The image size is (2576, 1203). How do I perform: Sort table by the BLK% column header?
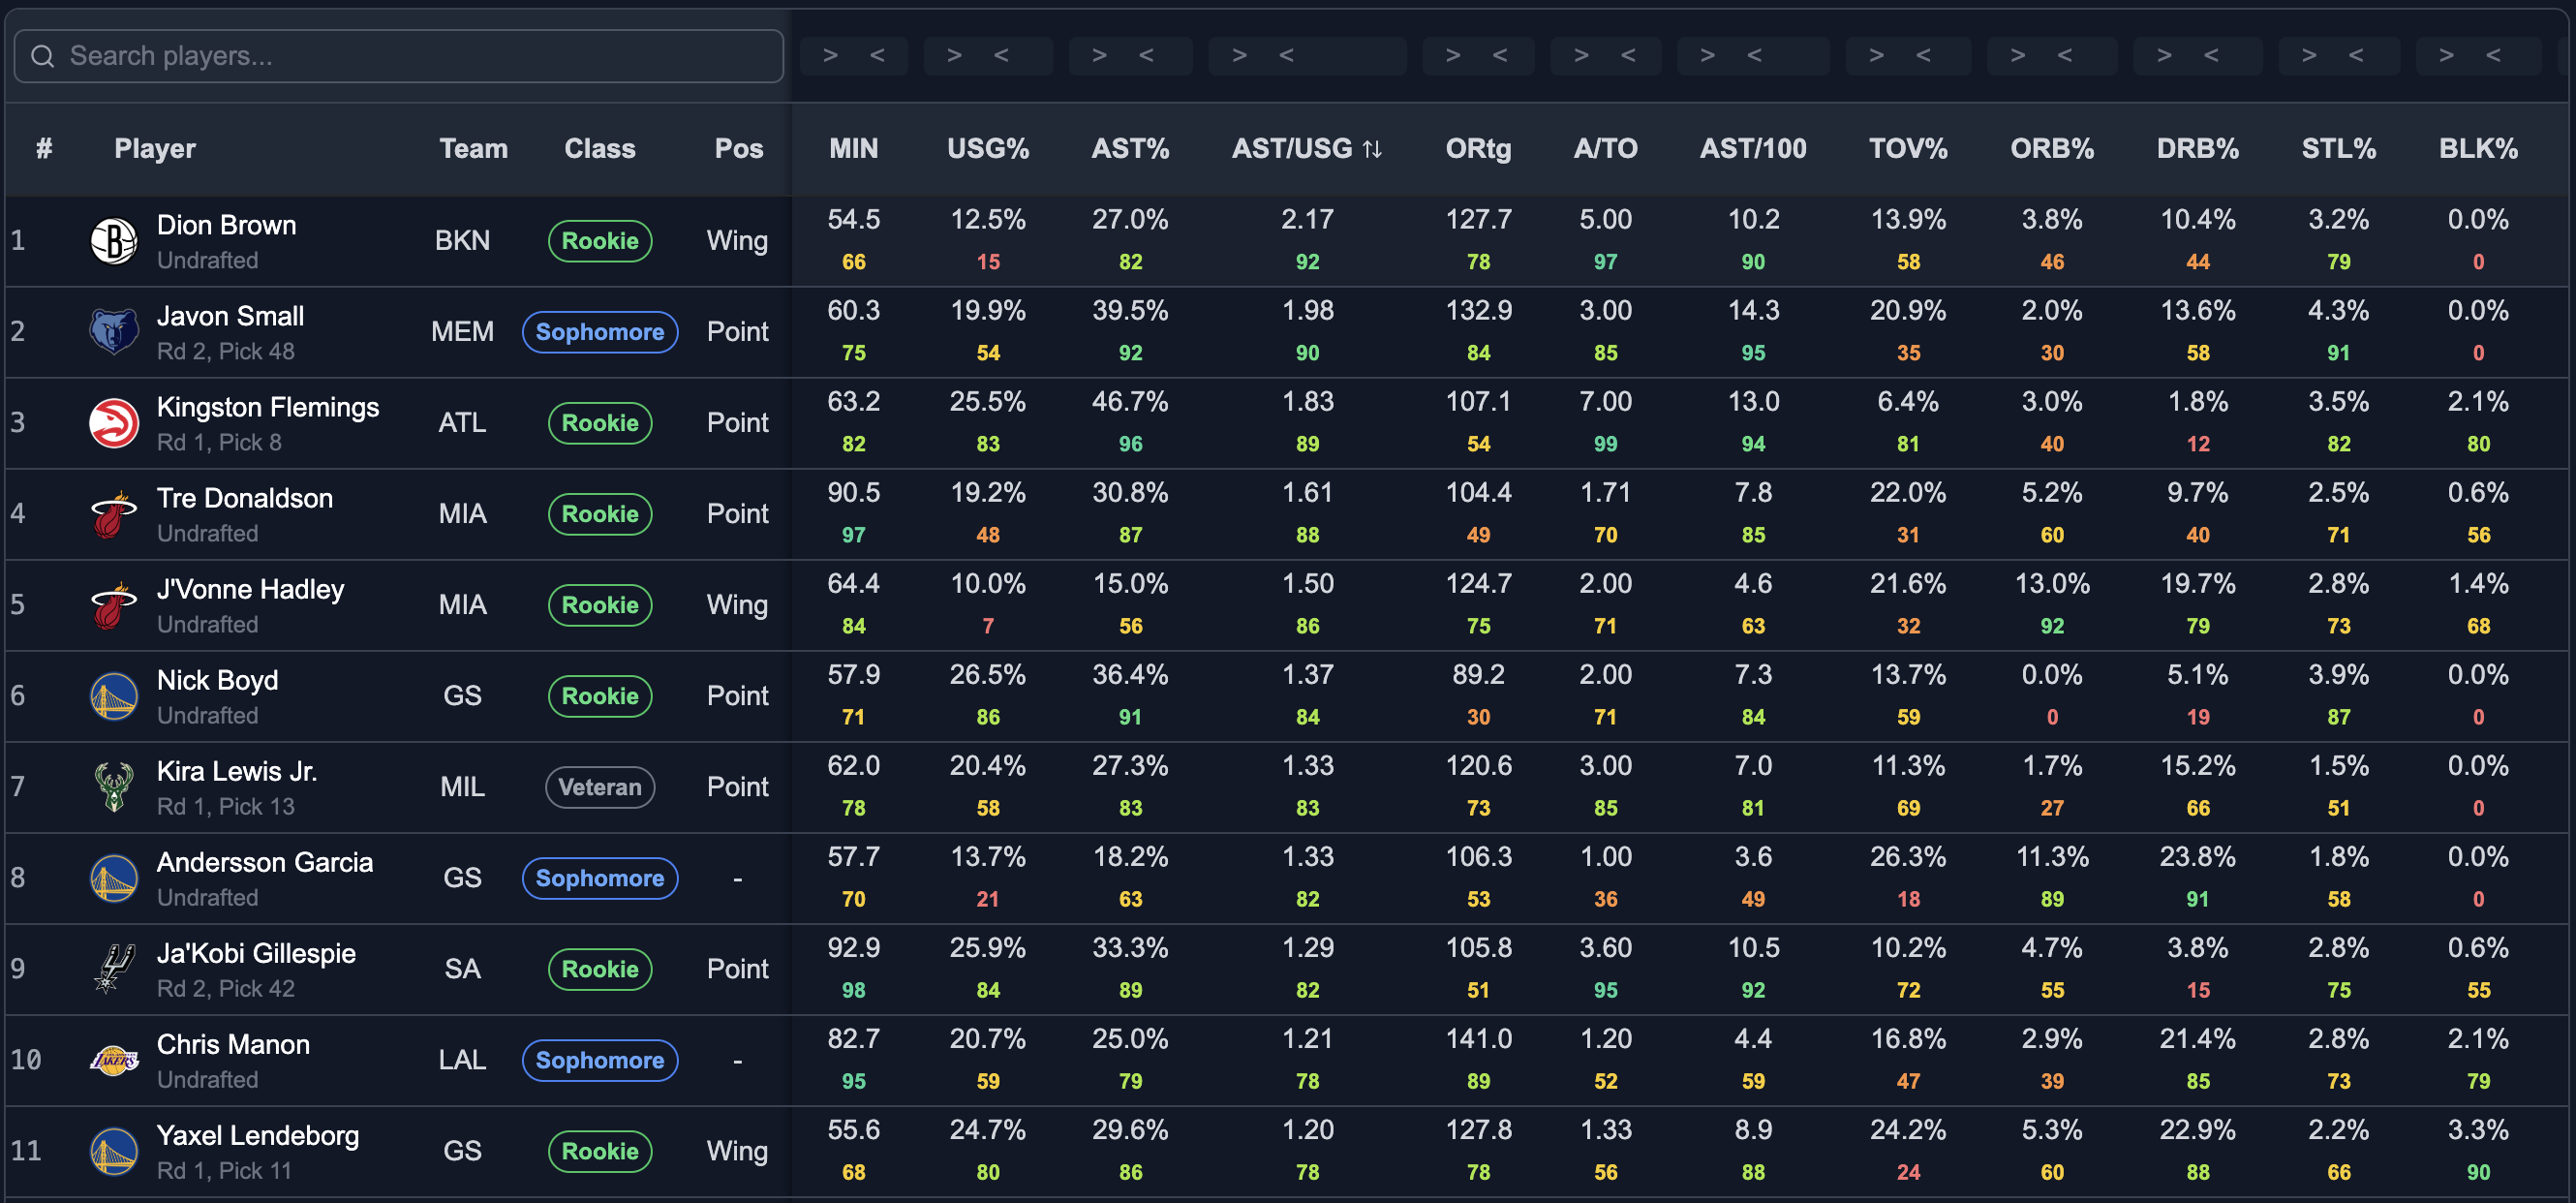pos(2478,149)
